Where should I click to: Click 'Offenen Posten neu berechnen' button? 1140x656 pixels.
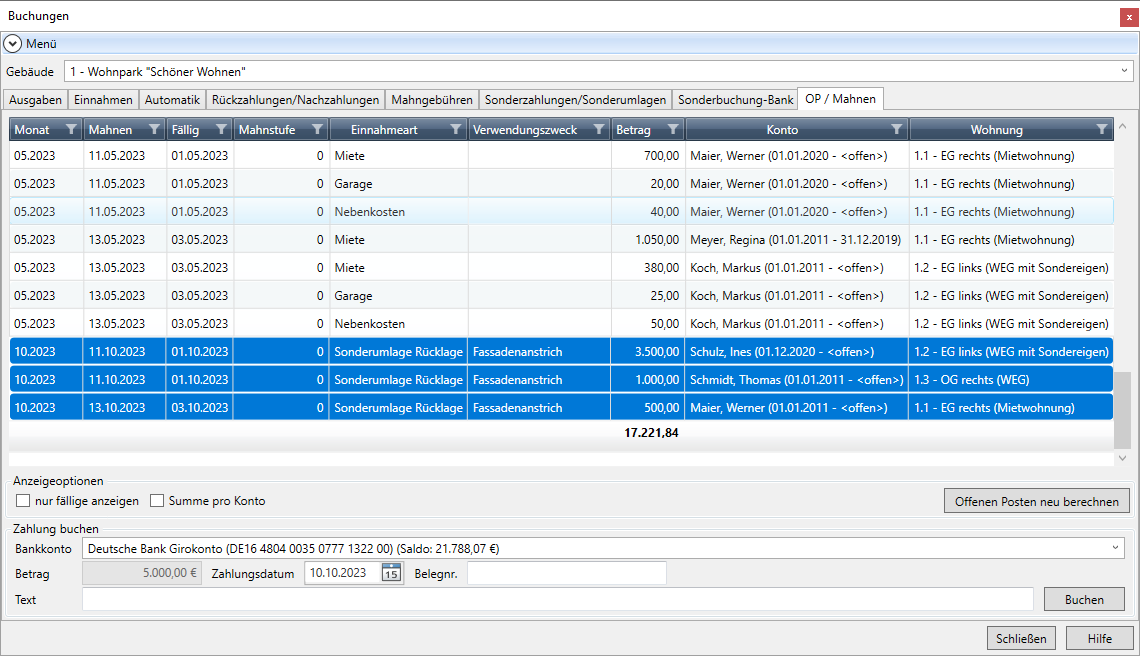[x=1037, y=501]
